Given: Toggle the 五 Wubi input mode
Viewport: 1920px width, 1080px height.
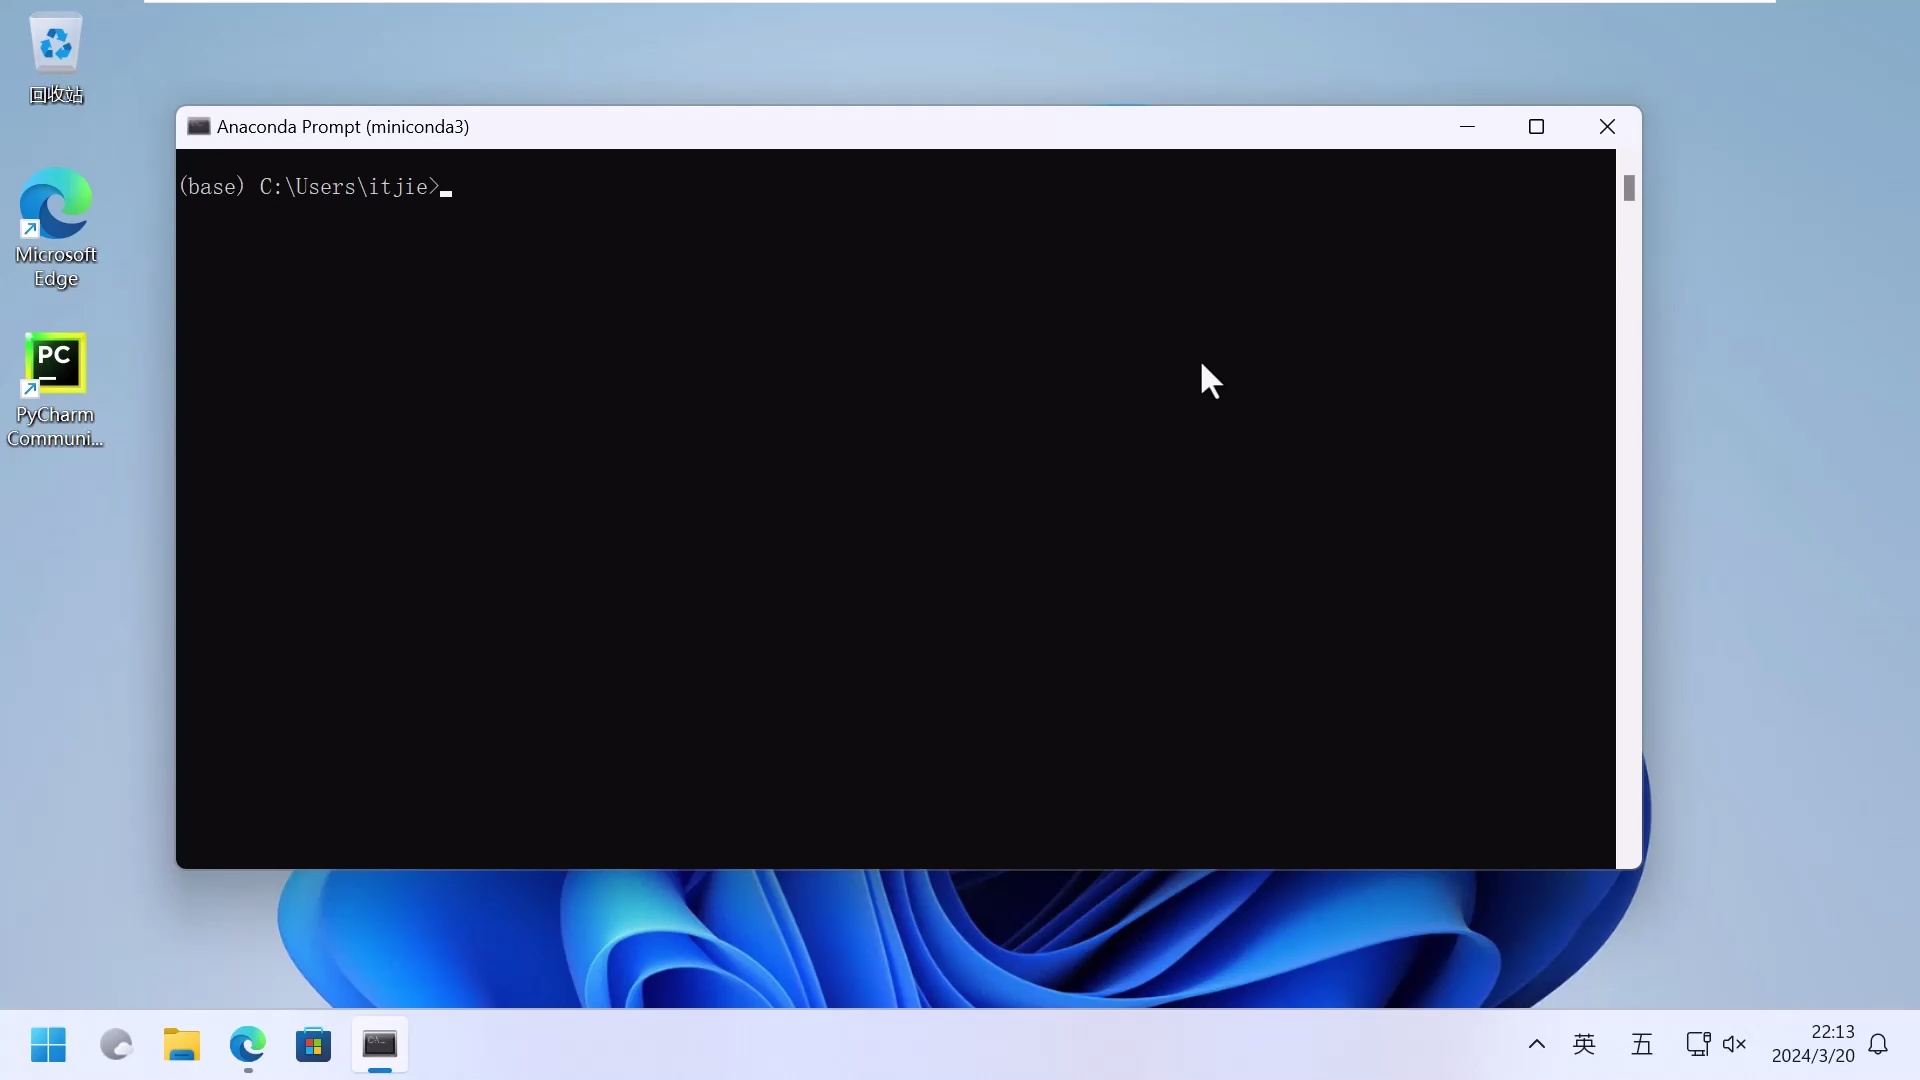Looking at the screenshot, I should [1643, 1044].
